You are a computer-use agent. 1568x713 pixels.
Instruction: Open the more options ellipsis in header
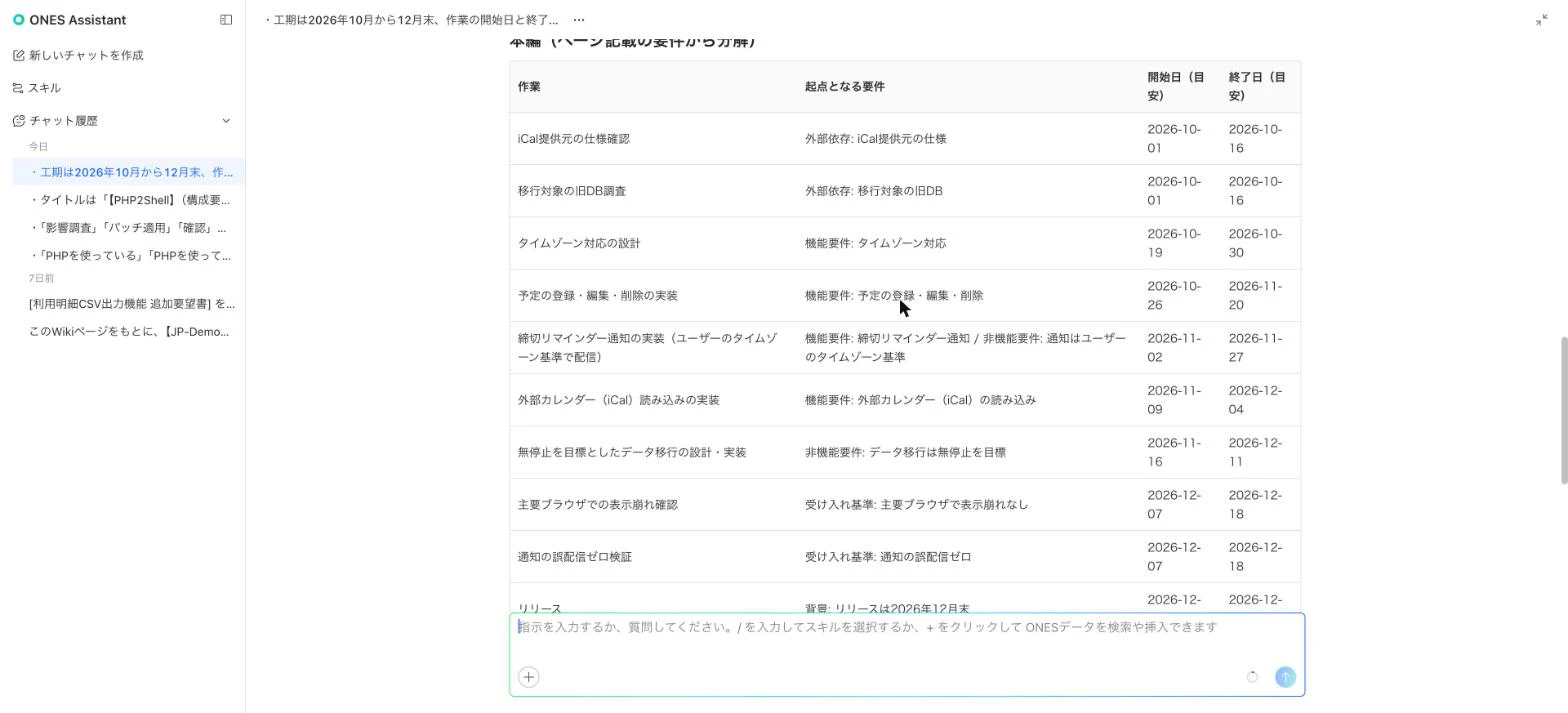579,19
